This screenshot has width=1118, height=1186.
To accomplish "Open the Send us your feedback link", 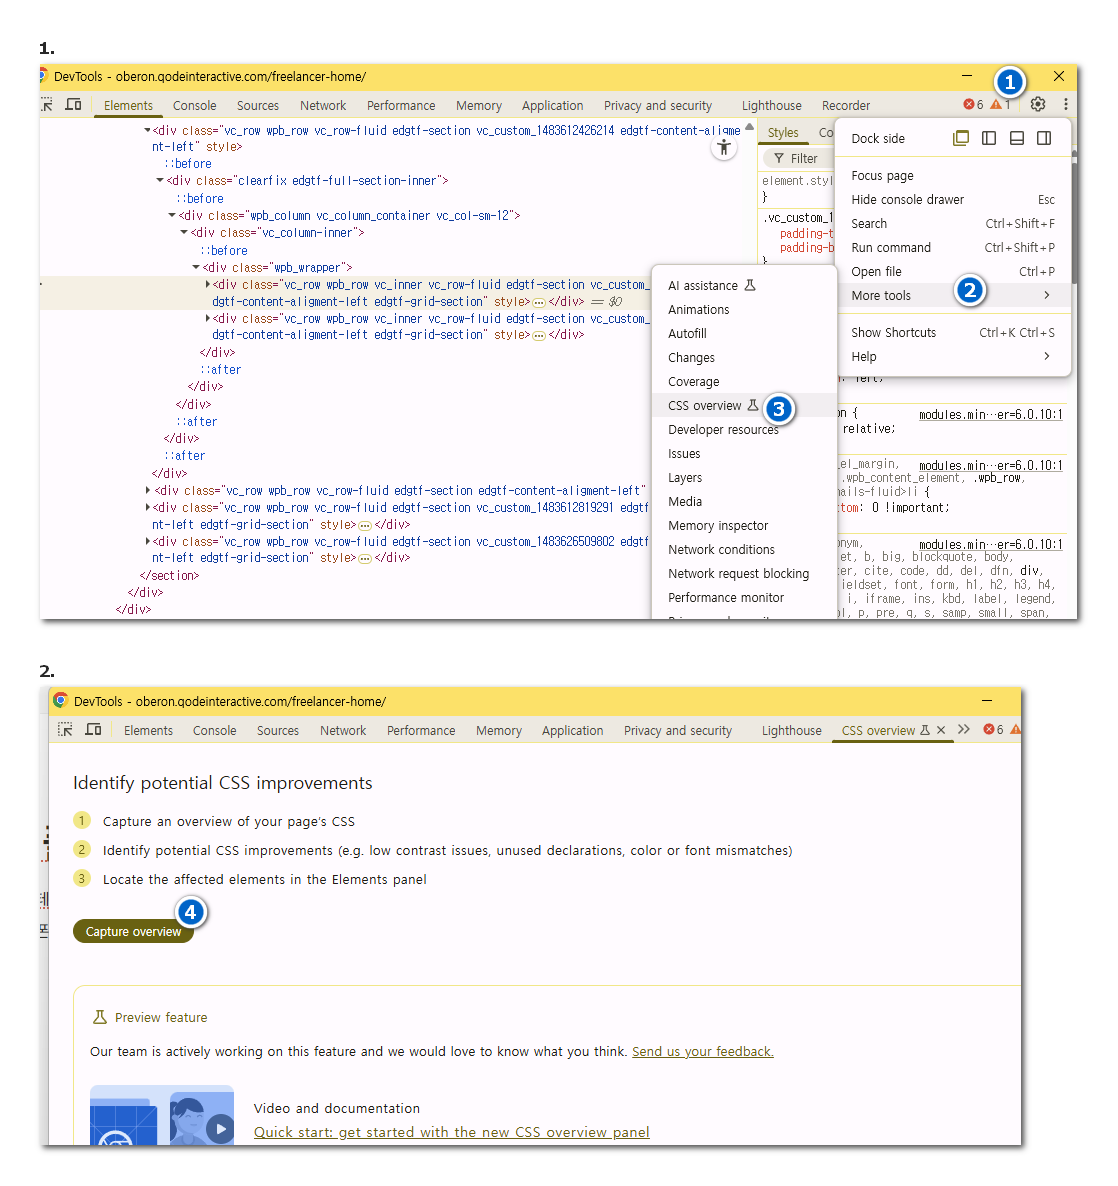I will coord(702,1051).
